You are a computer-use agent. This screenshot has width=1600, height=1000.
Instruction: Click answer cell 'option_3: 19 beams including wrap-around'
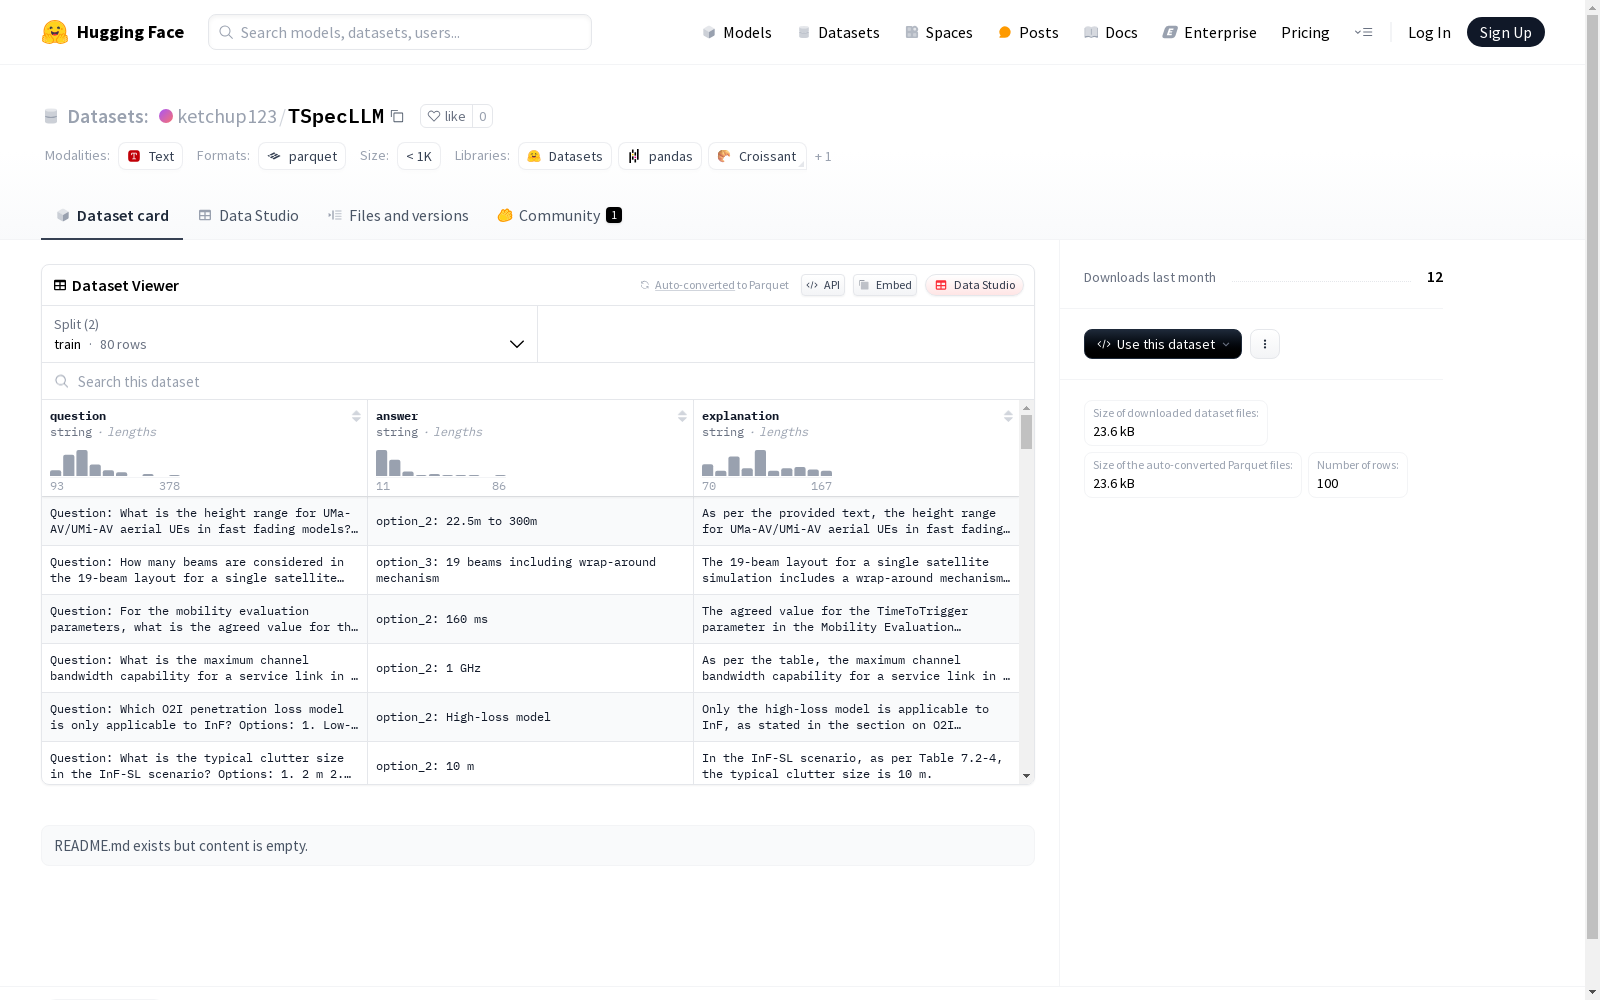coord(530,570)
